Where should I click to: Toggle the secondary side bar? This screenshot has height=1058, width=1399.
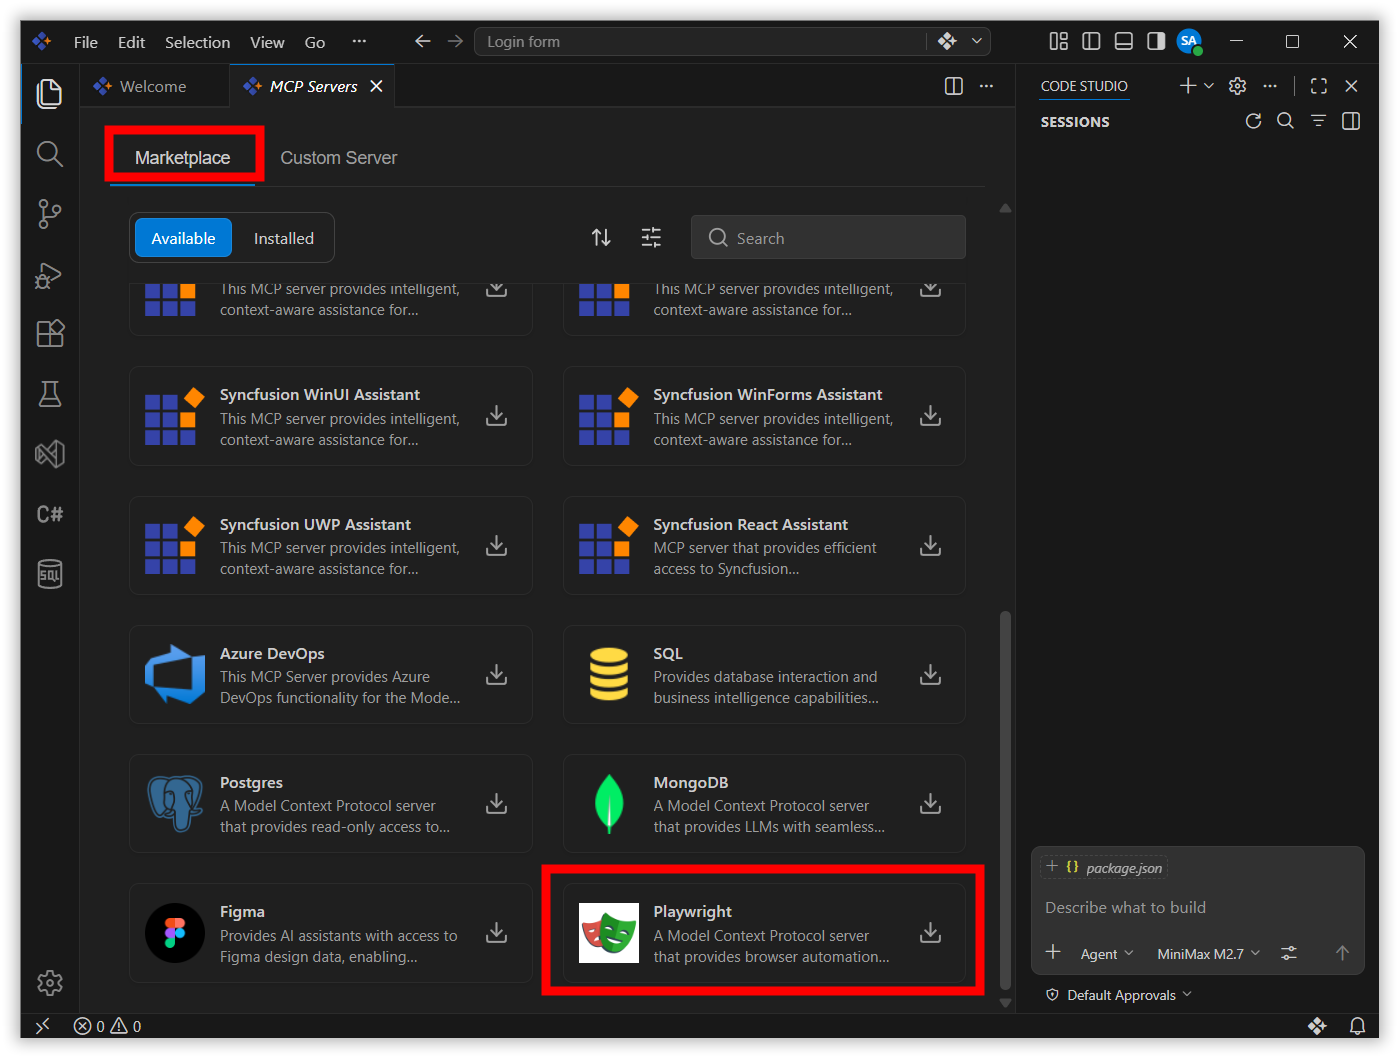1156,41
